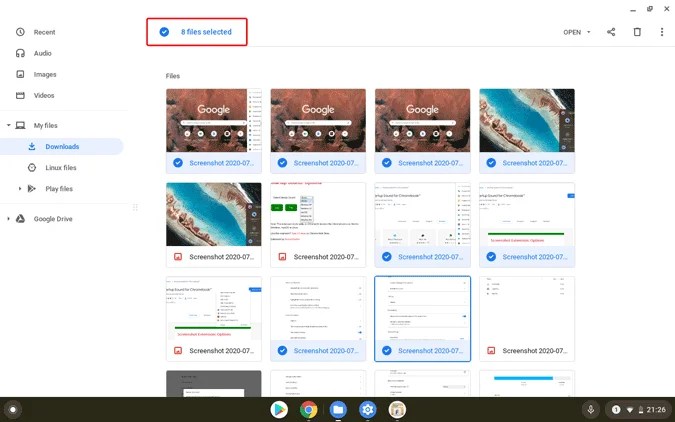Open the notification count badge

pos(616,410)
